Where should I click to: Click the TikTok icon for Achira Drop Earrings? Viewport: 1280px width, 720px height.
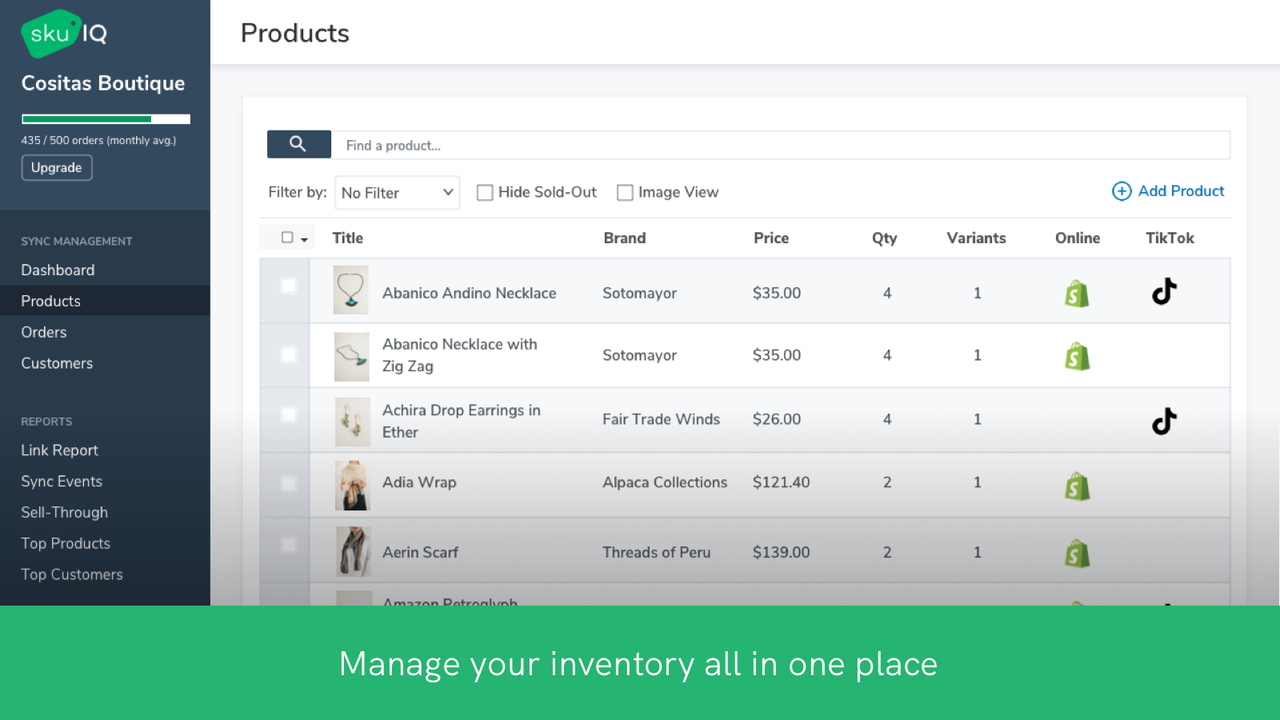(1163, 422)
